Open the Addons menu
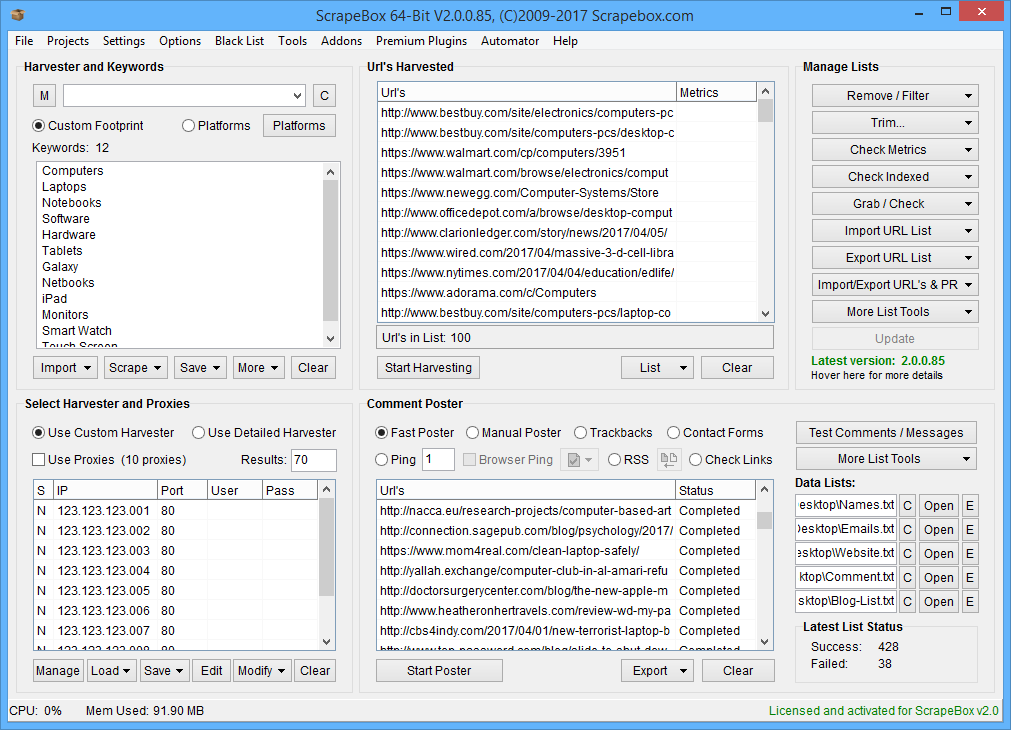This screenshot has width=1011, height=730. (x=341, y=41)
